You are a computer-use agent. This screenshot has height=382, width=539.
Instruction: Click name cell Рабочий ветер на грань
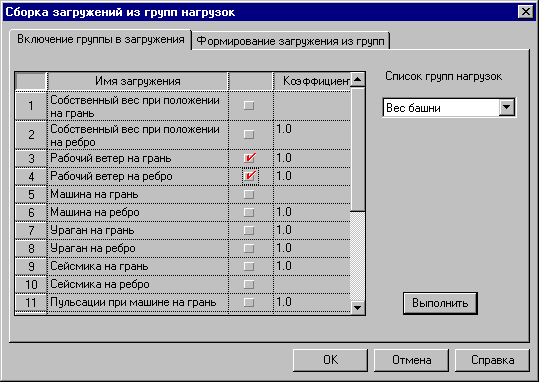point(138,158)
